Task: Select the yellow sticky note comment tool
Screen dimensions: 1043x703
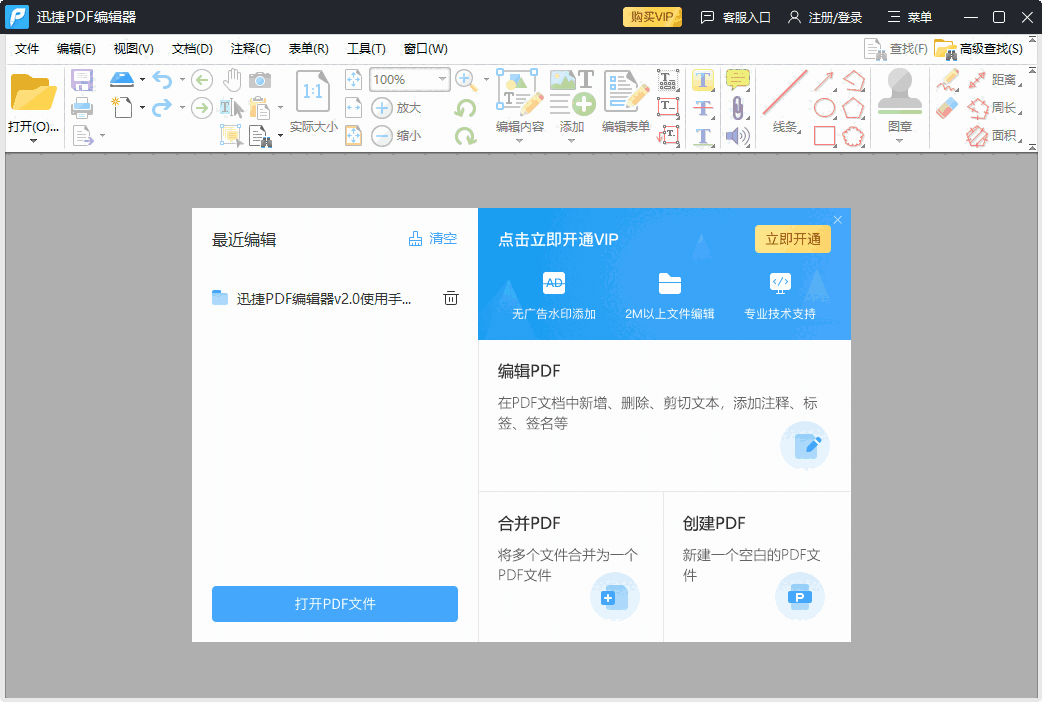Action: point(738,80)
